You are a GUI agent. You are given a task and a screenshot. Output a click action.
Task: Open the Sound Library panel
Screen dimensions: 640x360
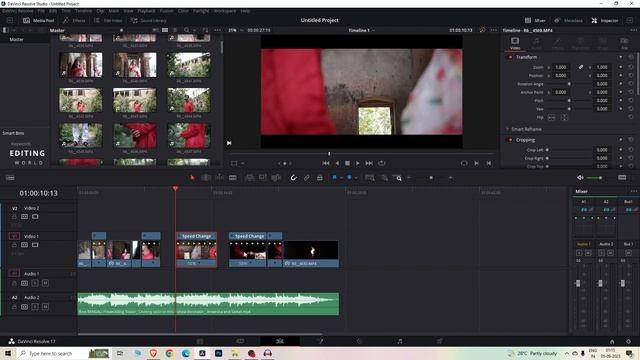(149, 20)
